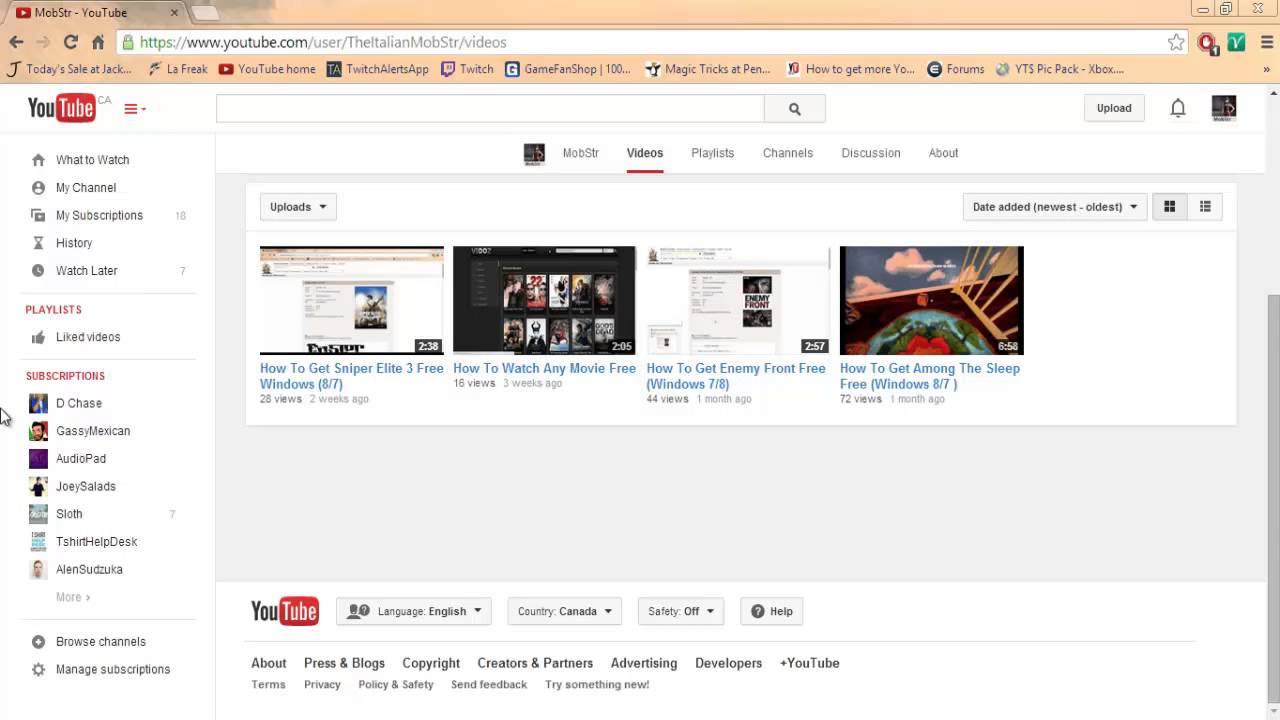Open the Creators & Partners footer link

tap(535, 663)
